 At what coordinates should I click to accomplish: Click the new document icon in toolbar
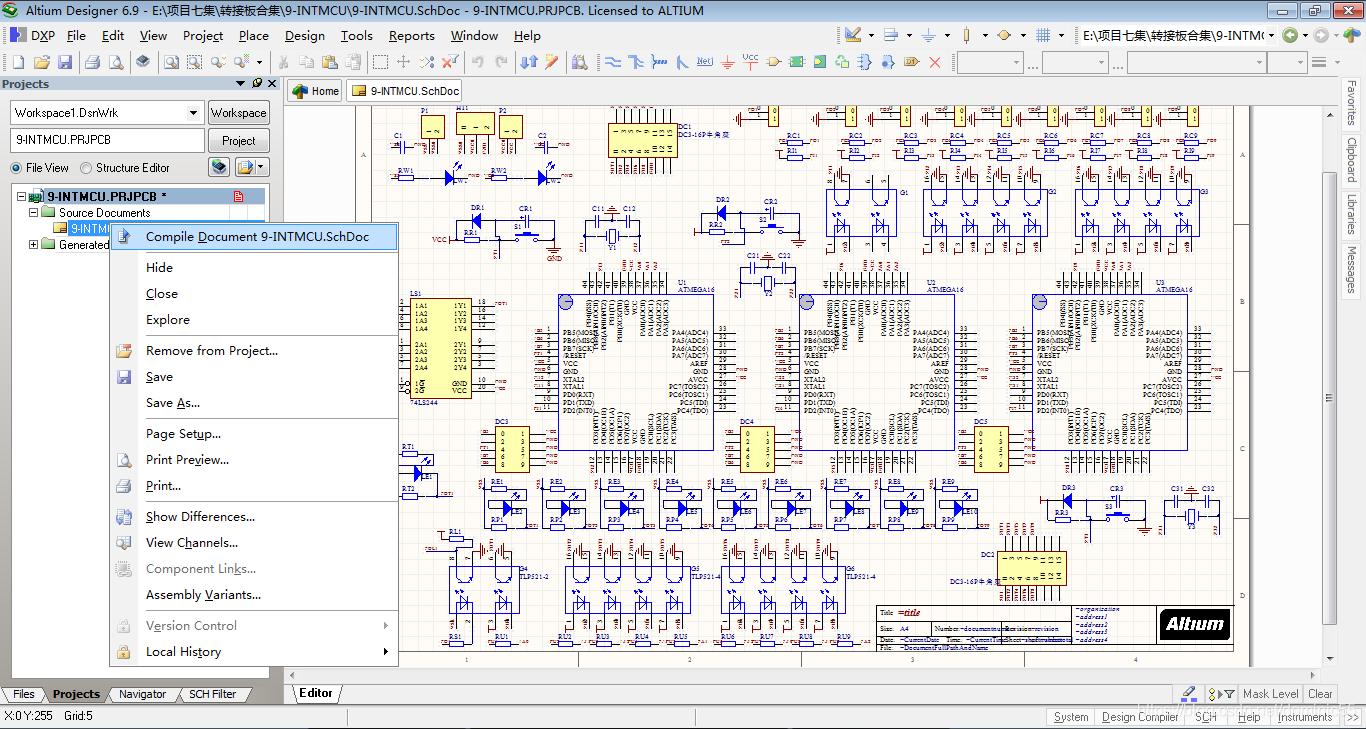(x=18, y=62)
